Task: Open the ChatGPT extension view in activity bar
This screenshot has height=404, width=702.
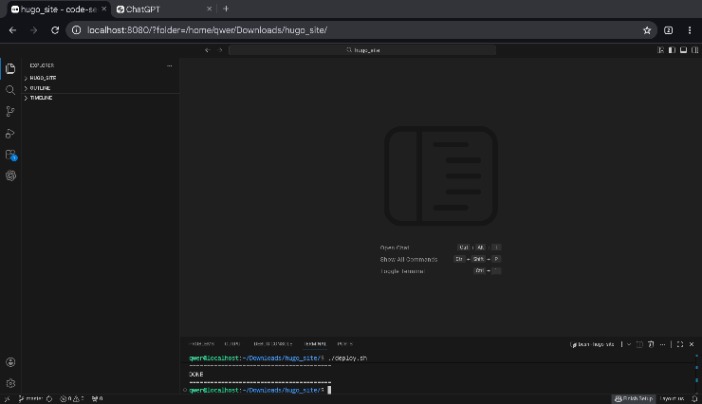Action: 10,176
